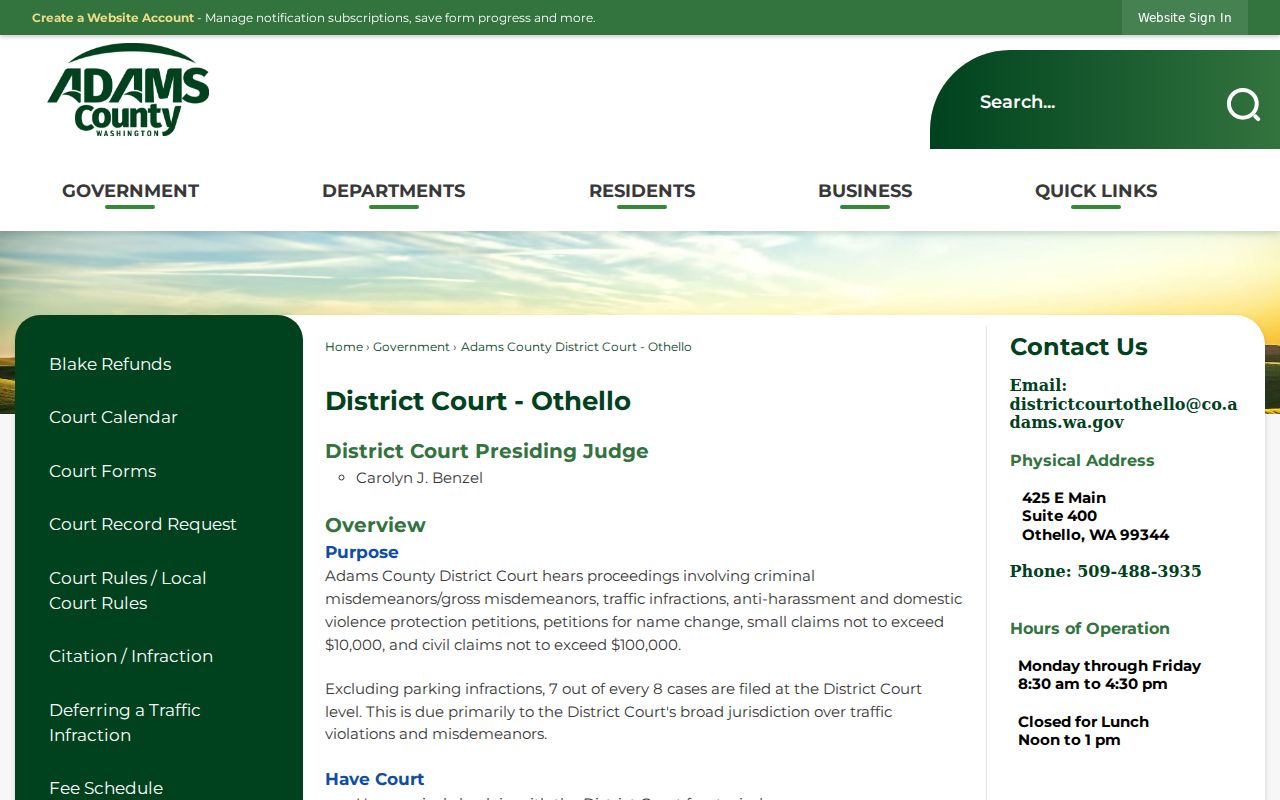Open Fee Schedule sidebar link
Viewport: 1280px width, 800px height.
pyautogui.click(x=106, y=788)
